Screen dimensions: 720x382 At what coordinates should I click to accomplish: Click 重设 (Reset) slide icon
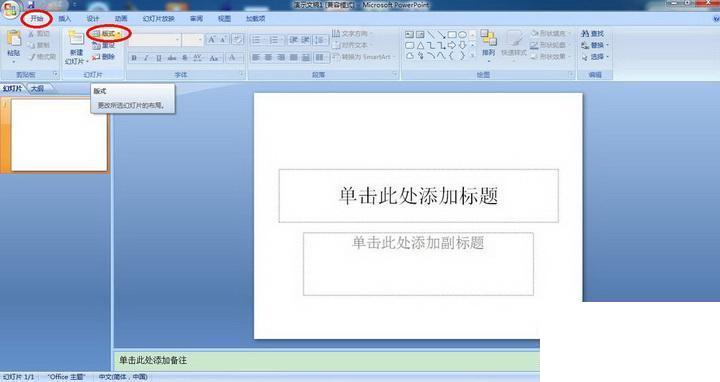96,45
